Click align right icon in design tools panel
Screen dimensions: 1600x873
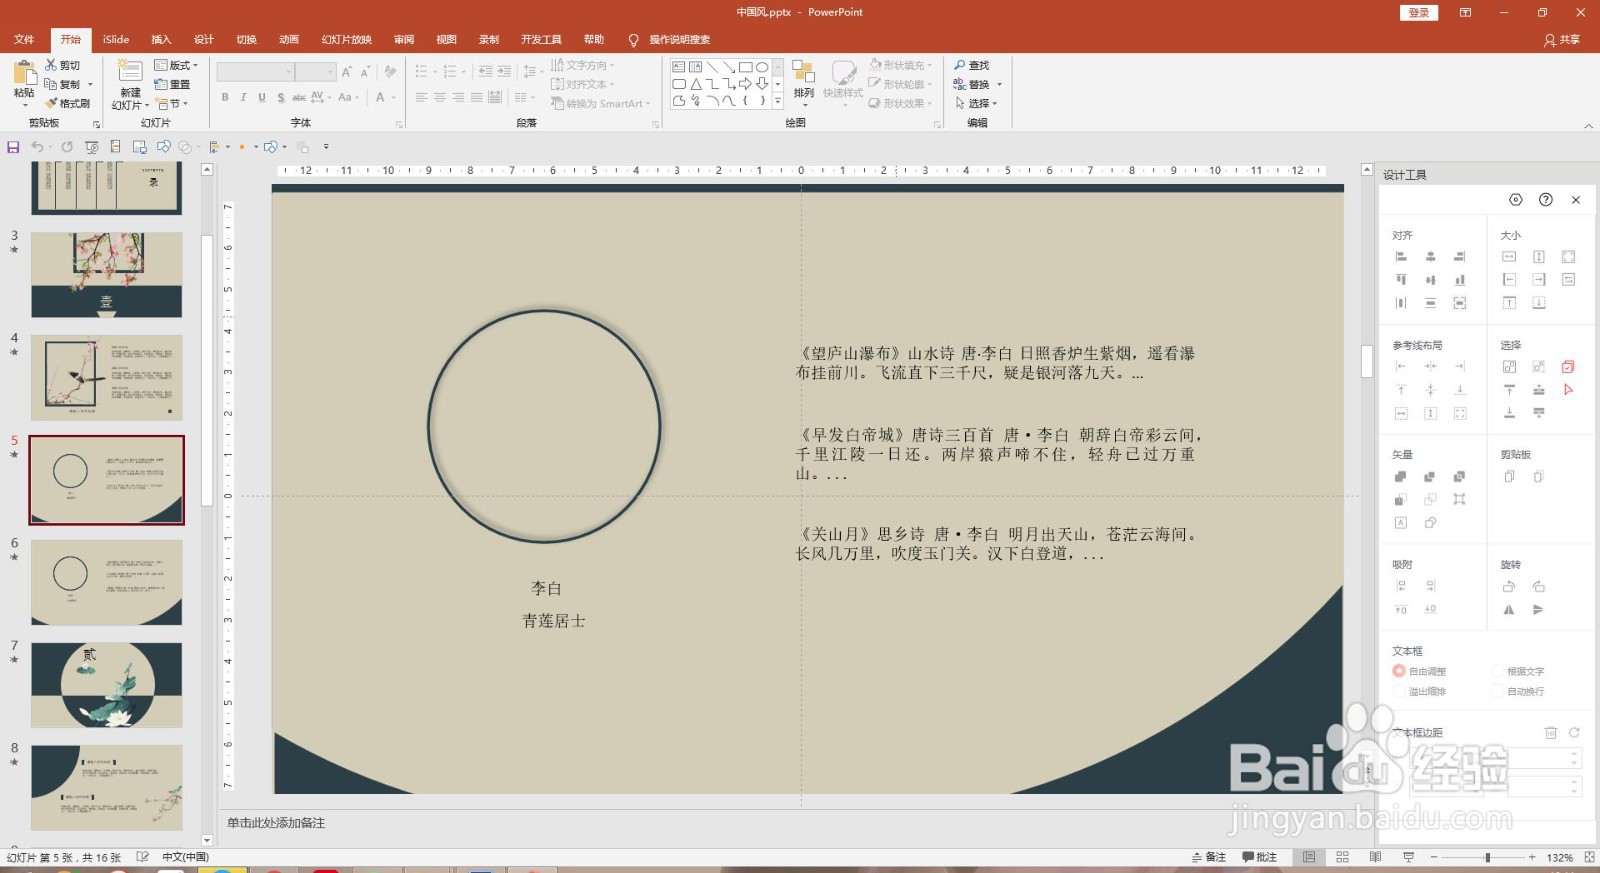[x=1460, y=257]
